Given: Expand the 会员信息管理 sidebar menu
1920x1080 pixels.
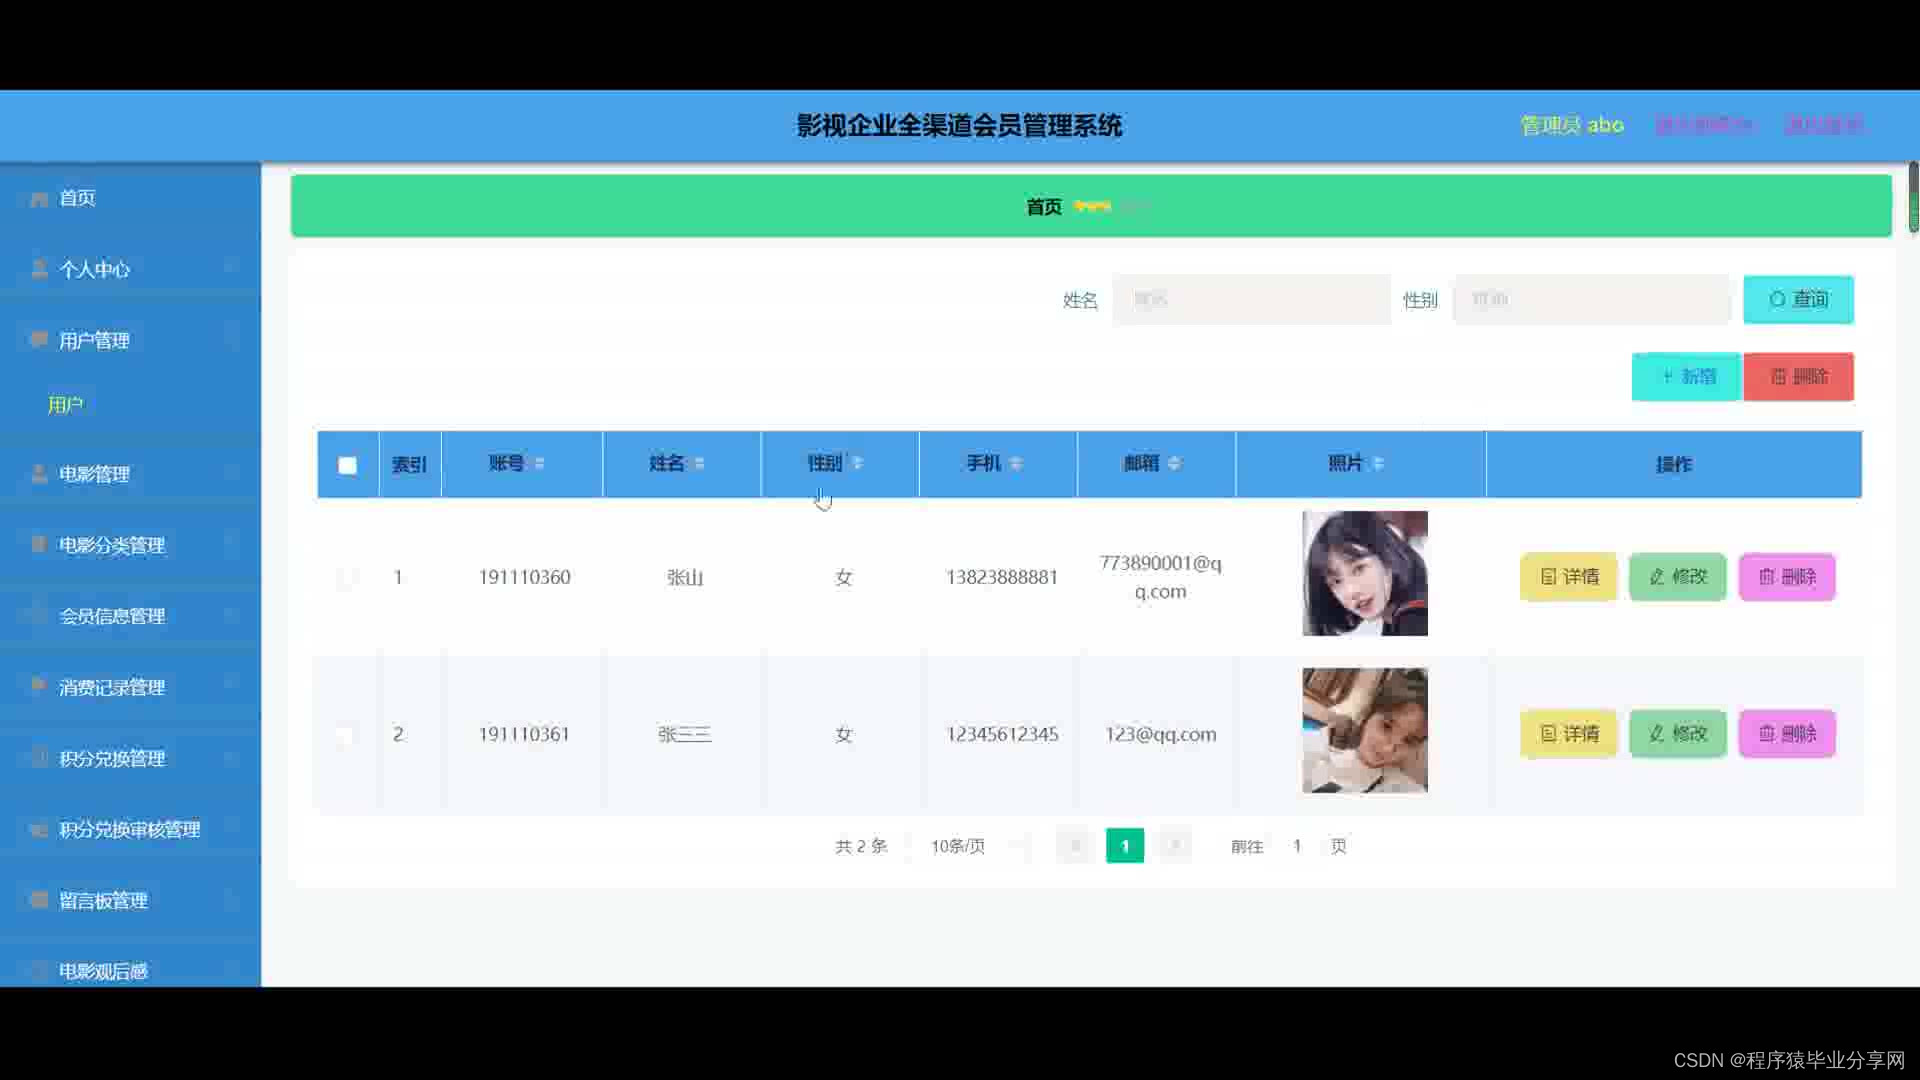Looking at the screenshot, I should point(112,616).
